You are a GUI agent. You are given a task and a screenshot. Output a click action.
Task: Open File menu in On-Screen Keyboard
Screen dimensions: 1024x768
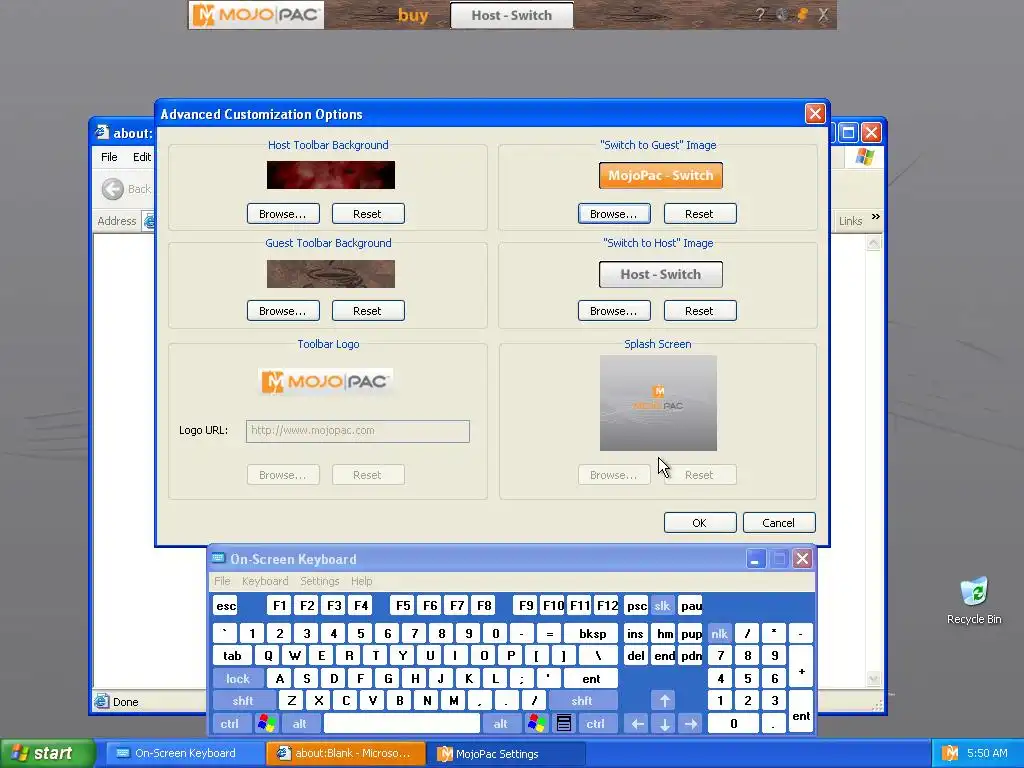click(222, 581)
